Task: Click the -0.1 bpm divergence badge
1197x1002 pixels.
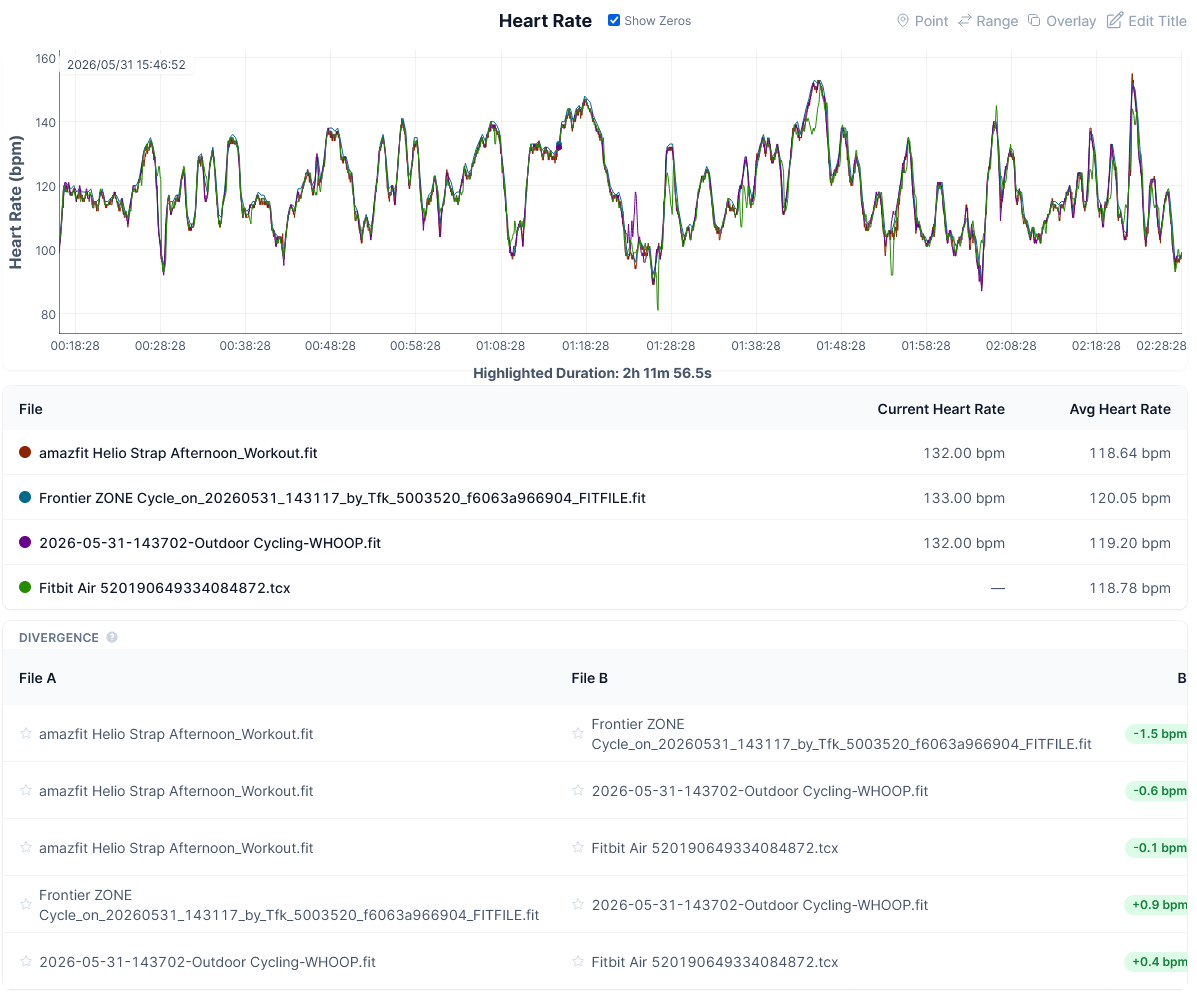Action: pyautogui.click(x=1157, y=848)
